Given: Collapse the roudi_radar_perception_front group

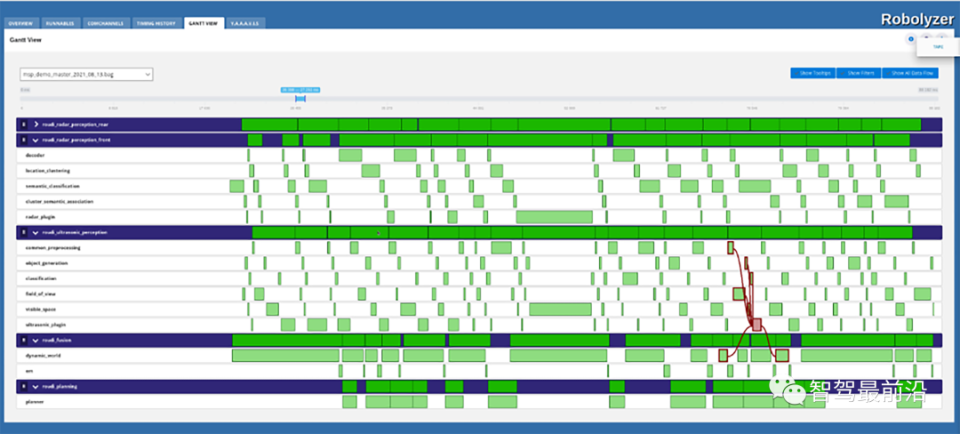Looking at the screenshot, I should [36, 140].
